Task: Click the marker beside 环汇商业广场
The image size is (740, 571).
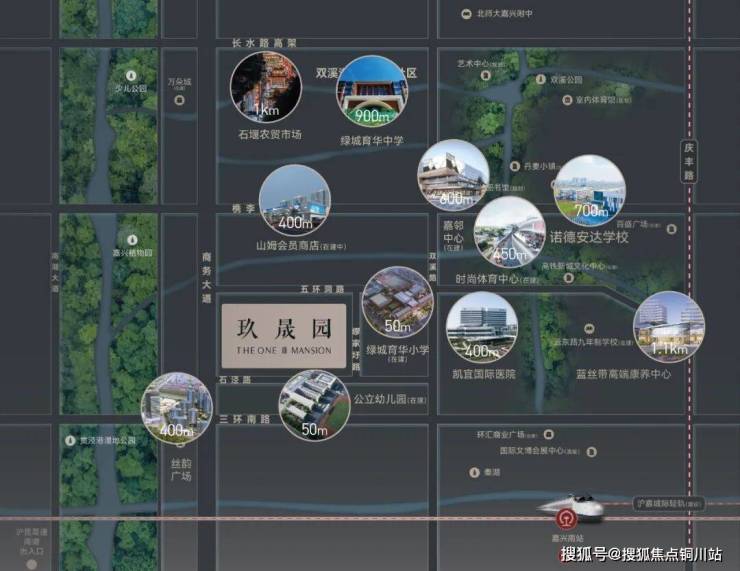Action: coord(548,434)
